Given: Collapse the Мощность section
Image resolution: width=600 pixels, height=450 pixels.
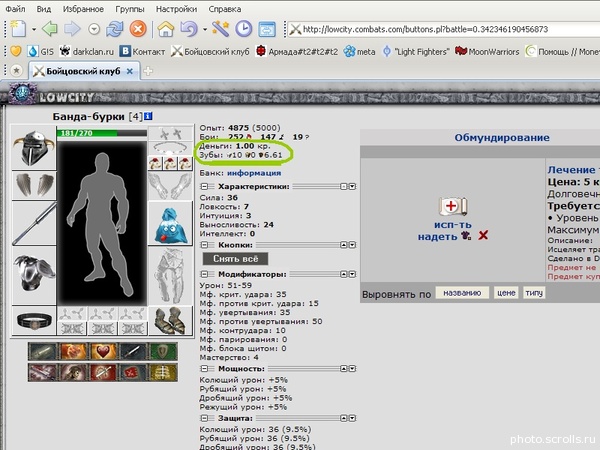Looking at the screenshot, I should tap(205, 368).
